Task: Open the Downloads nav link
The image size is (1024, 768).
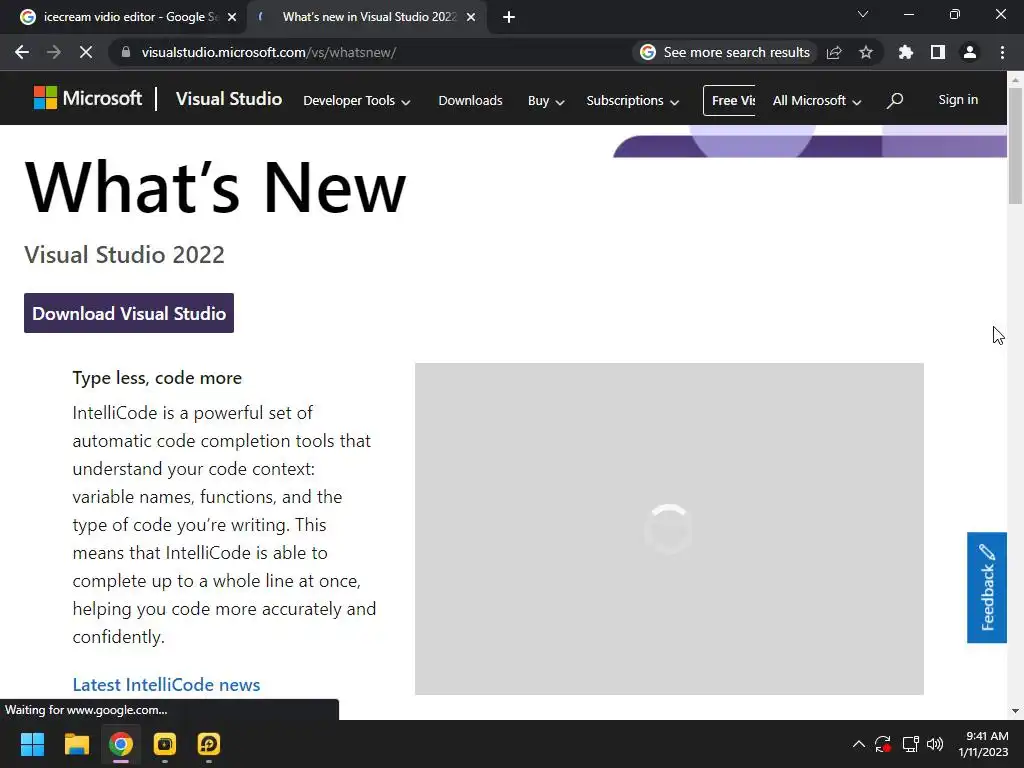Action: 470,101
